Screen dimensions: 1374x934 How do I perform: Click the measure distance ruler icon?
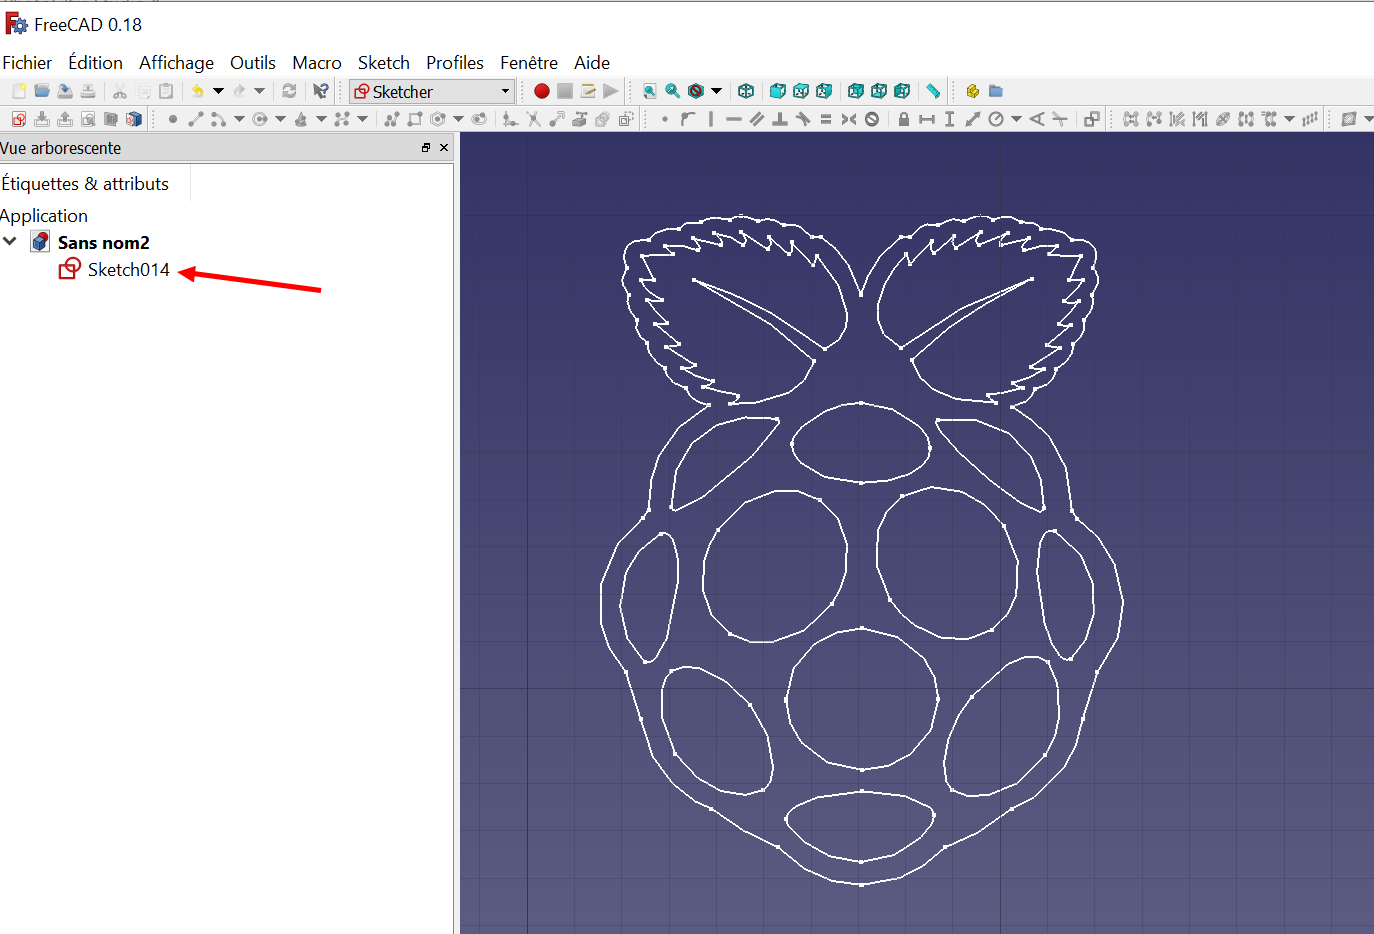pos(933,91)
